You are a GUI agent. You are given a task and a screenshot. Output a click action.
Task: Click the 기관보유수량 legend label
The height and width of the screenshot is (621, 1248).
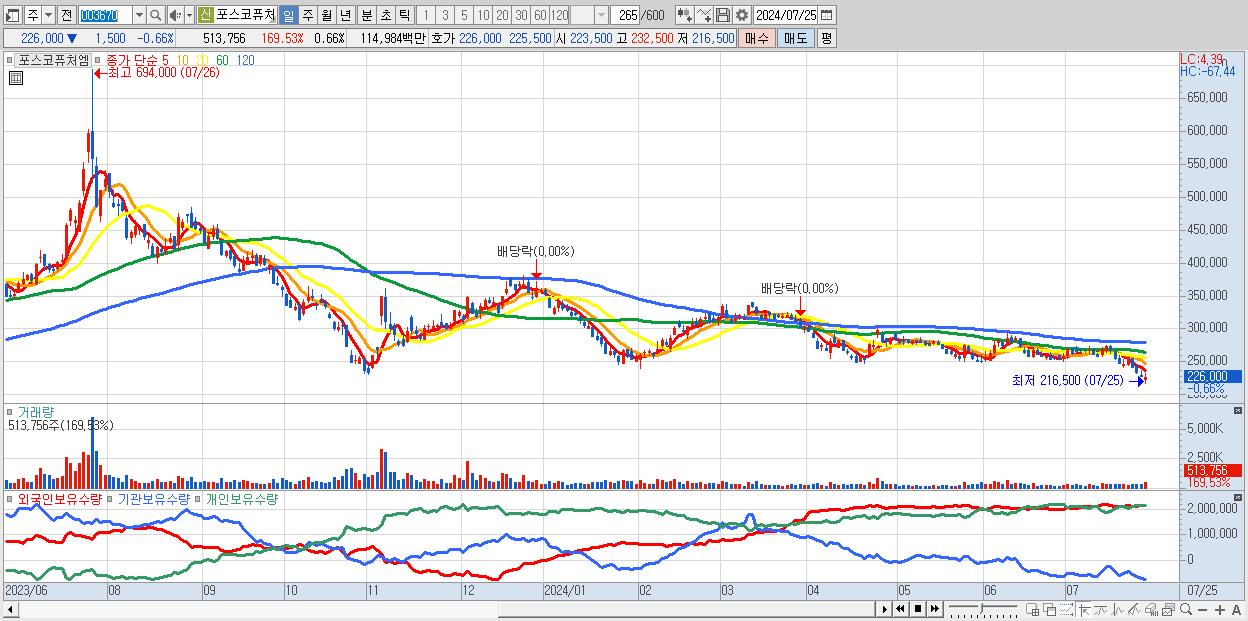152,498
